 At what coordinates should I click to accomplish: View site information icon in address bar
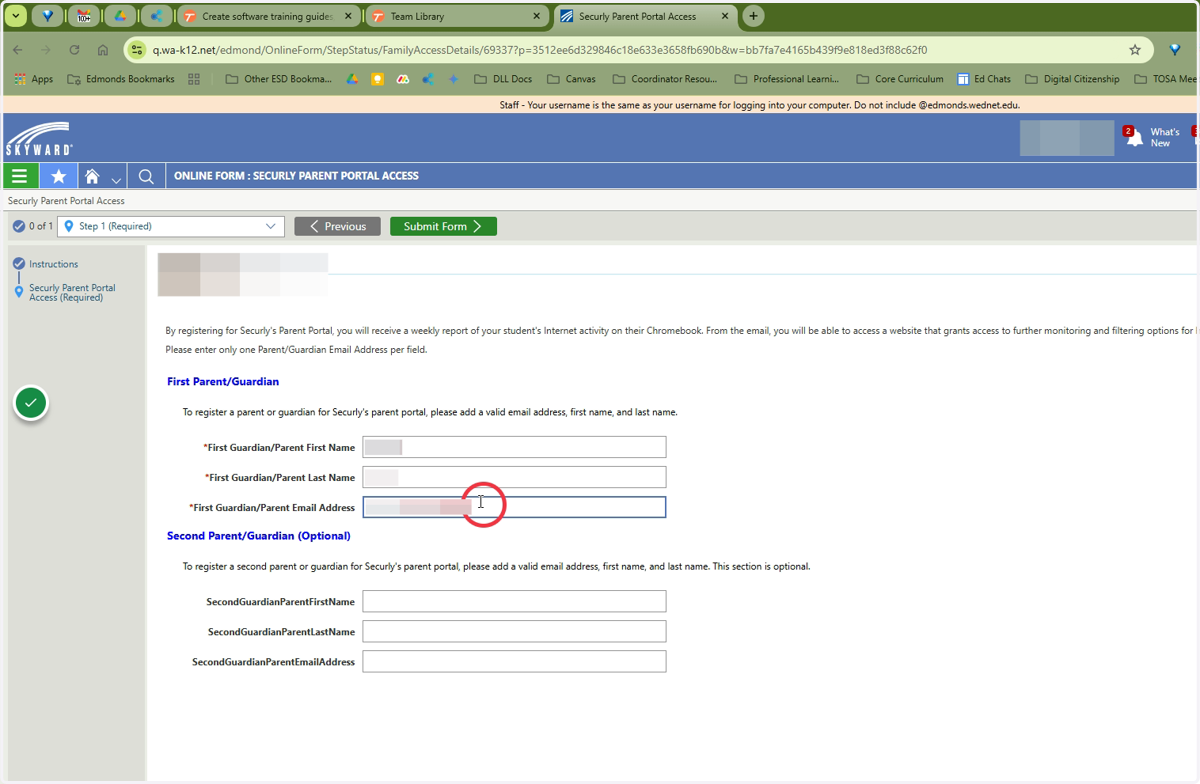[137, 50]
